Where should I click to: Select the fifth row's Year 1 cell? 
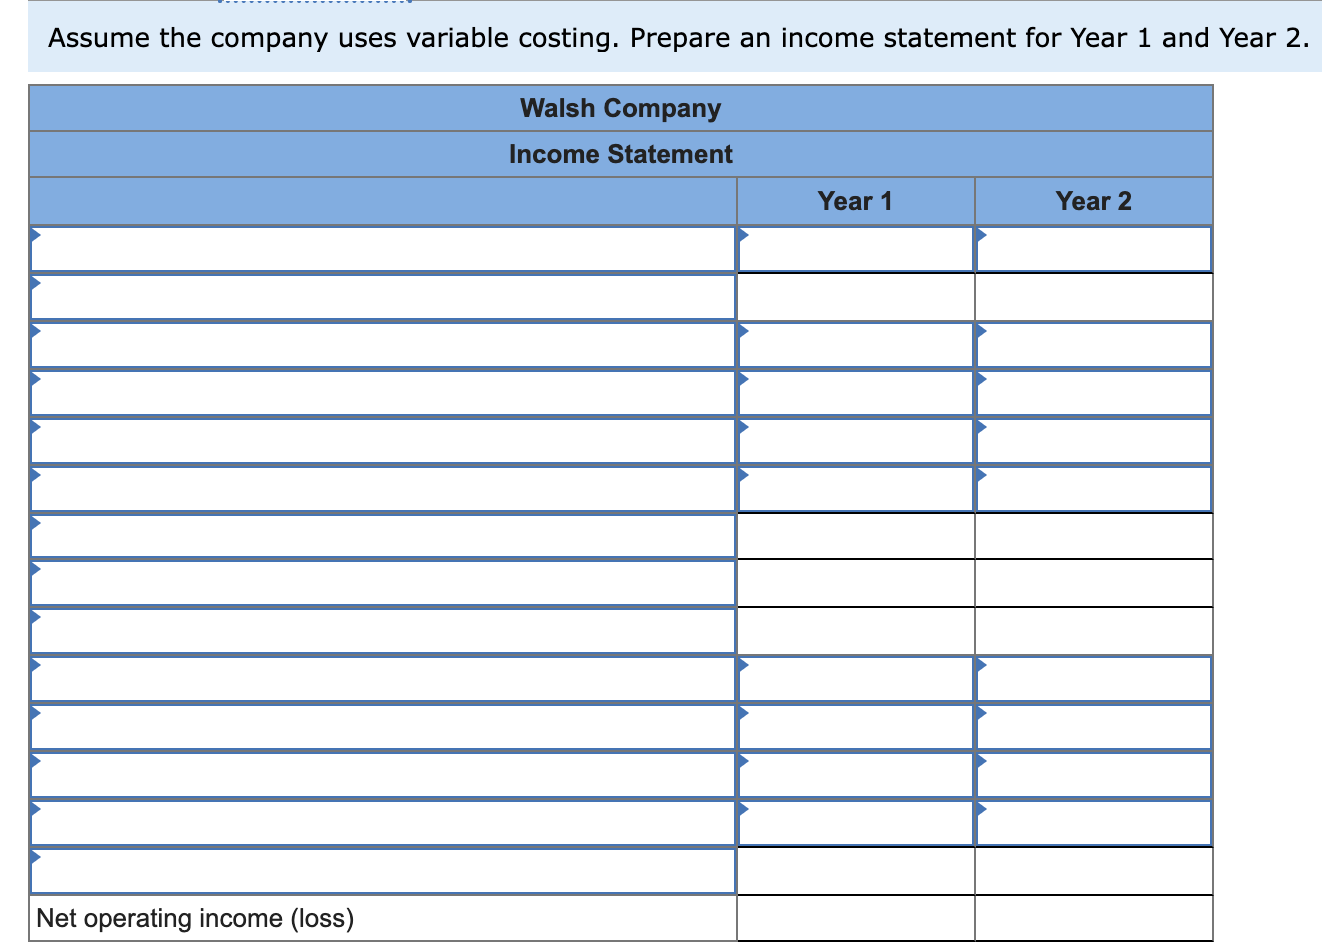pyautogui.click(x=856, y=441)
